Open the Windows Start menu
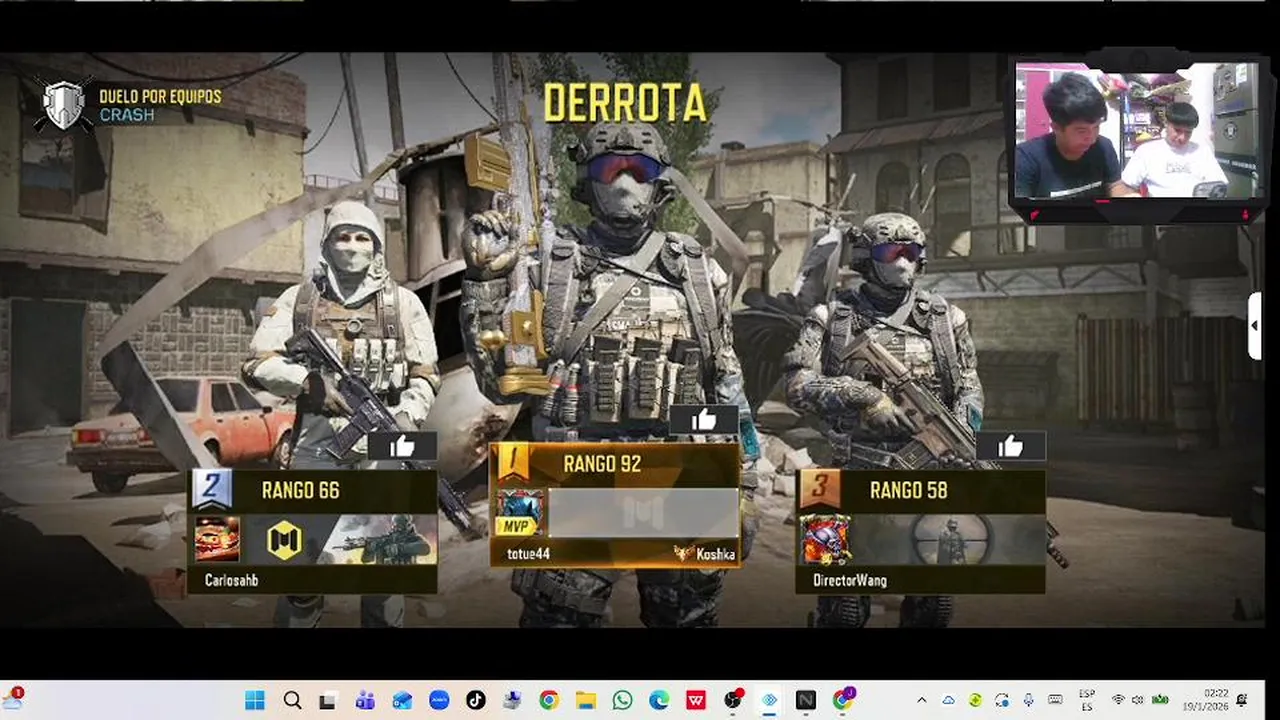1280x720 pixels. [x=255, y=700]
